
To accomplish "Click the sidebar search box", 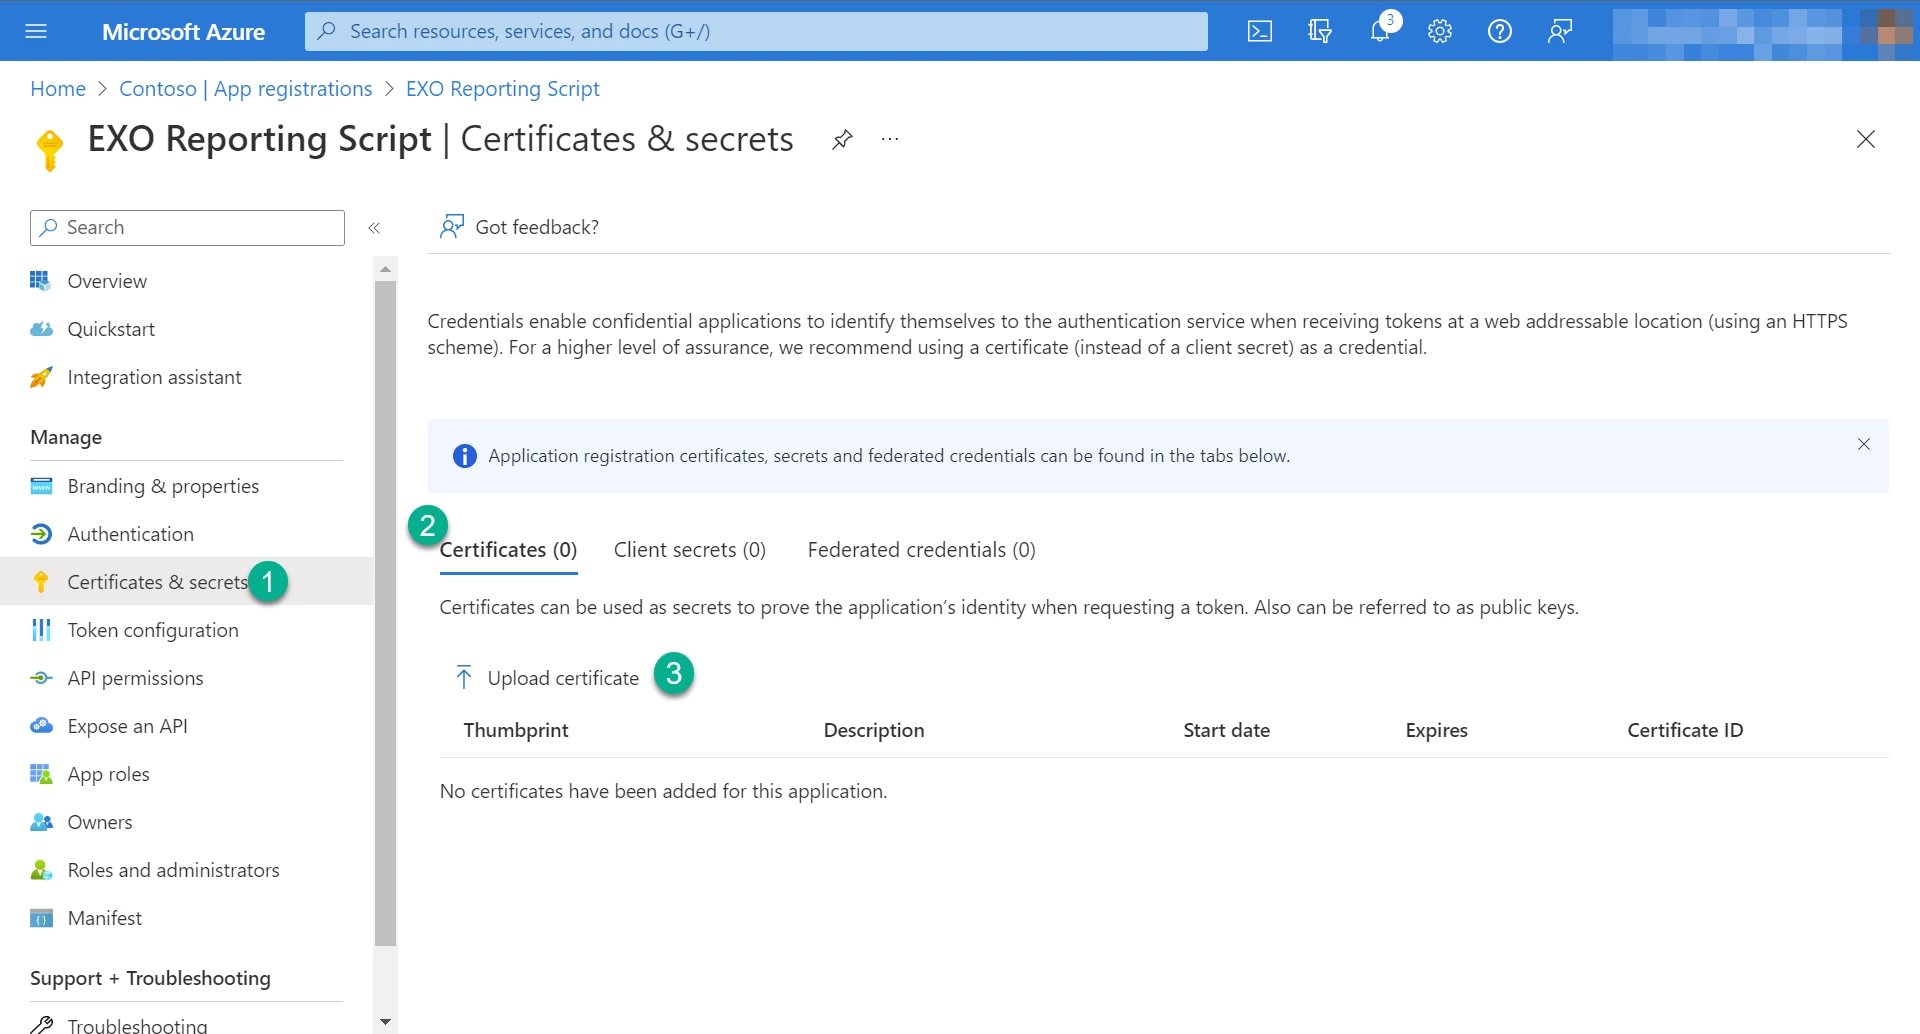I will (x=186, y=227).
